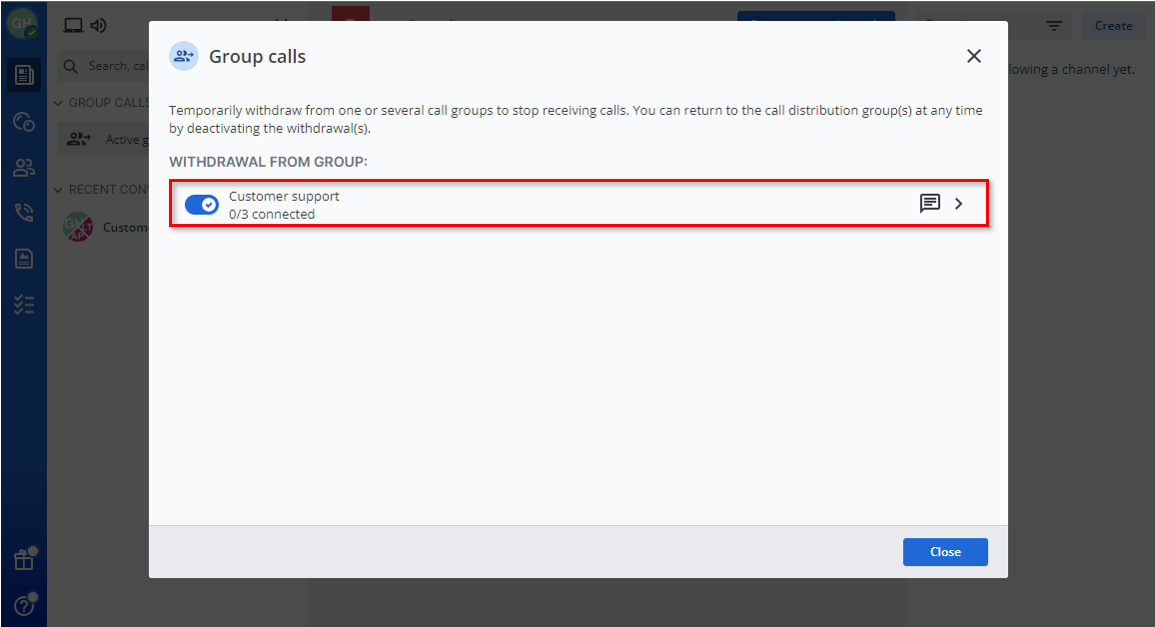Click the Create button

[x=1113, y=26]
